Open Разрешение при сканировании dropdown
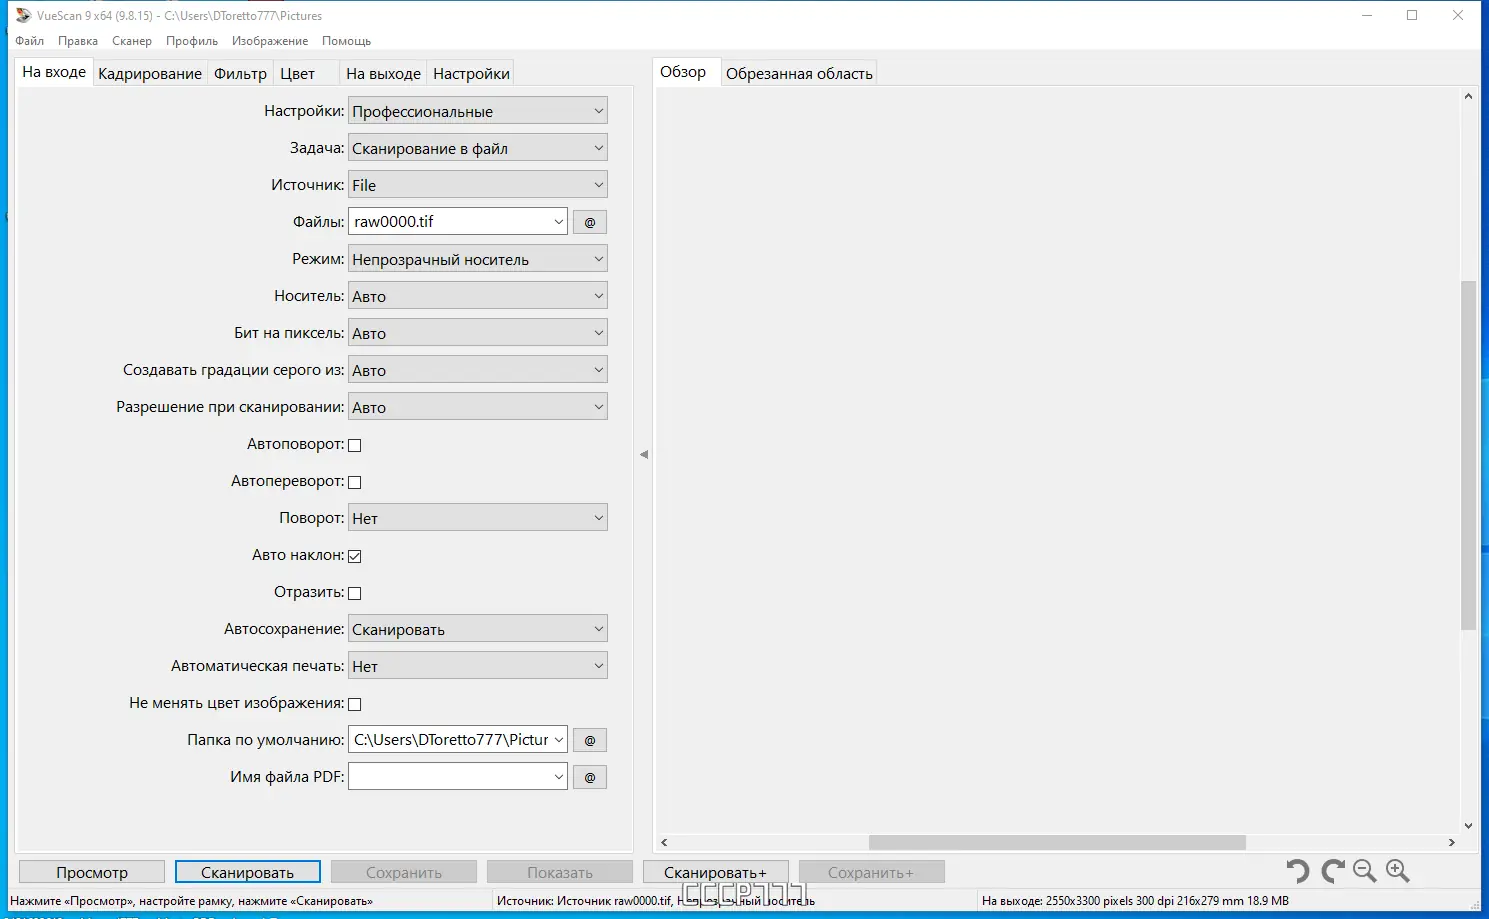The width and height of the screenshot is (1489, 919). coord(478,407)
